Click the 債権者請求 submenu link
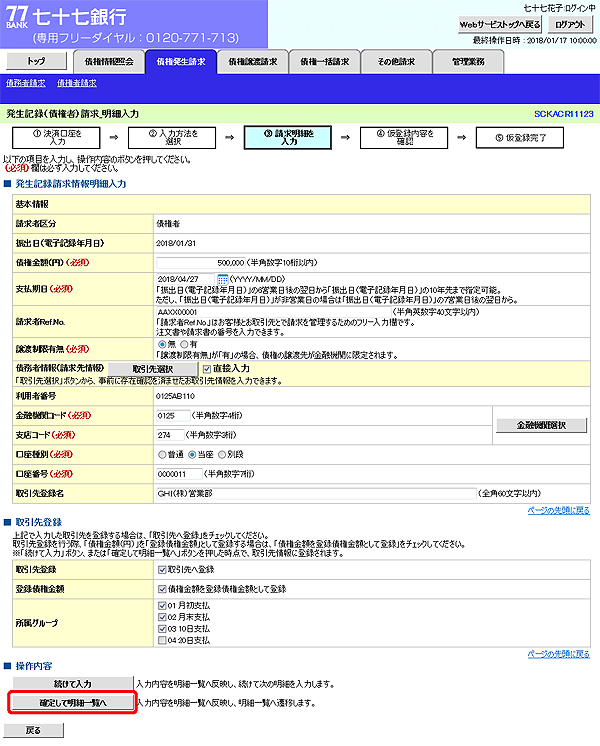Image resolution: width=600 pixels, height=746 pixels. tap(77, 83)
